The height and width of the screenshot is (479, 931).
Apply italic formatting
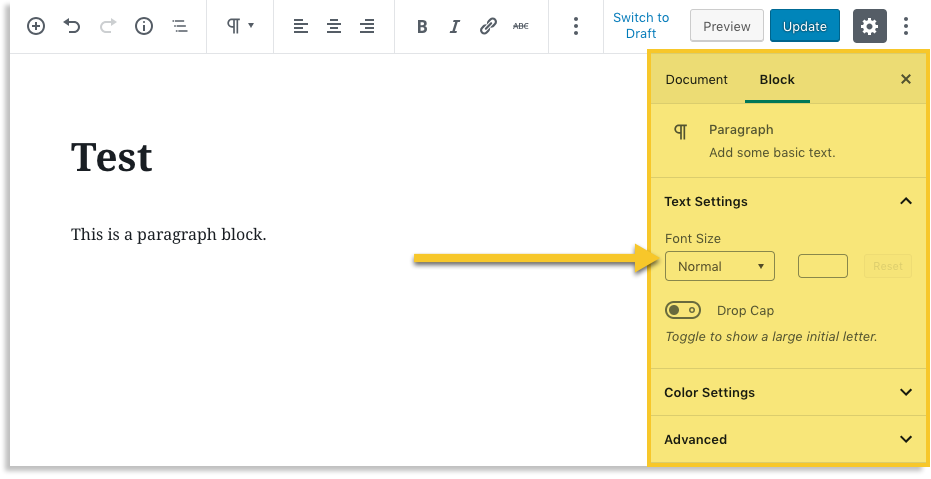pyautogui.click(x=455, y=27)
